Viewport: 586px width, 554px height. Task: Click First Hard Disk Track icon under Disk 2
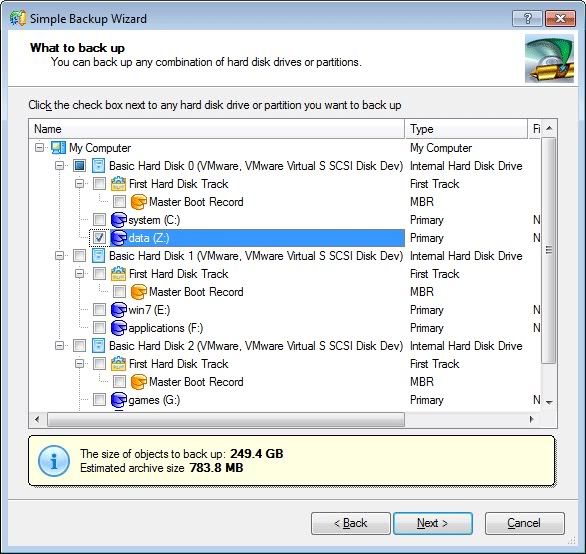pos(118,364)
